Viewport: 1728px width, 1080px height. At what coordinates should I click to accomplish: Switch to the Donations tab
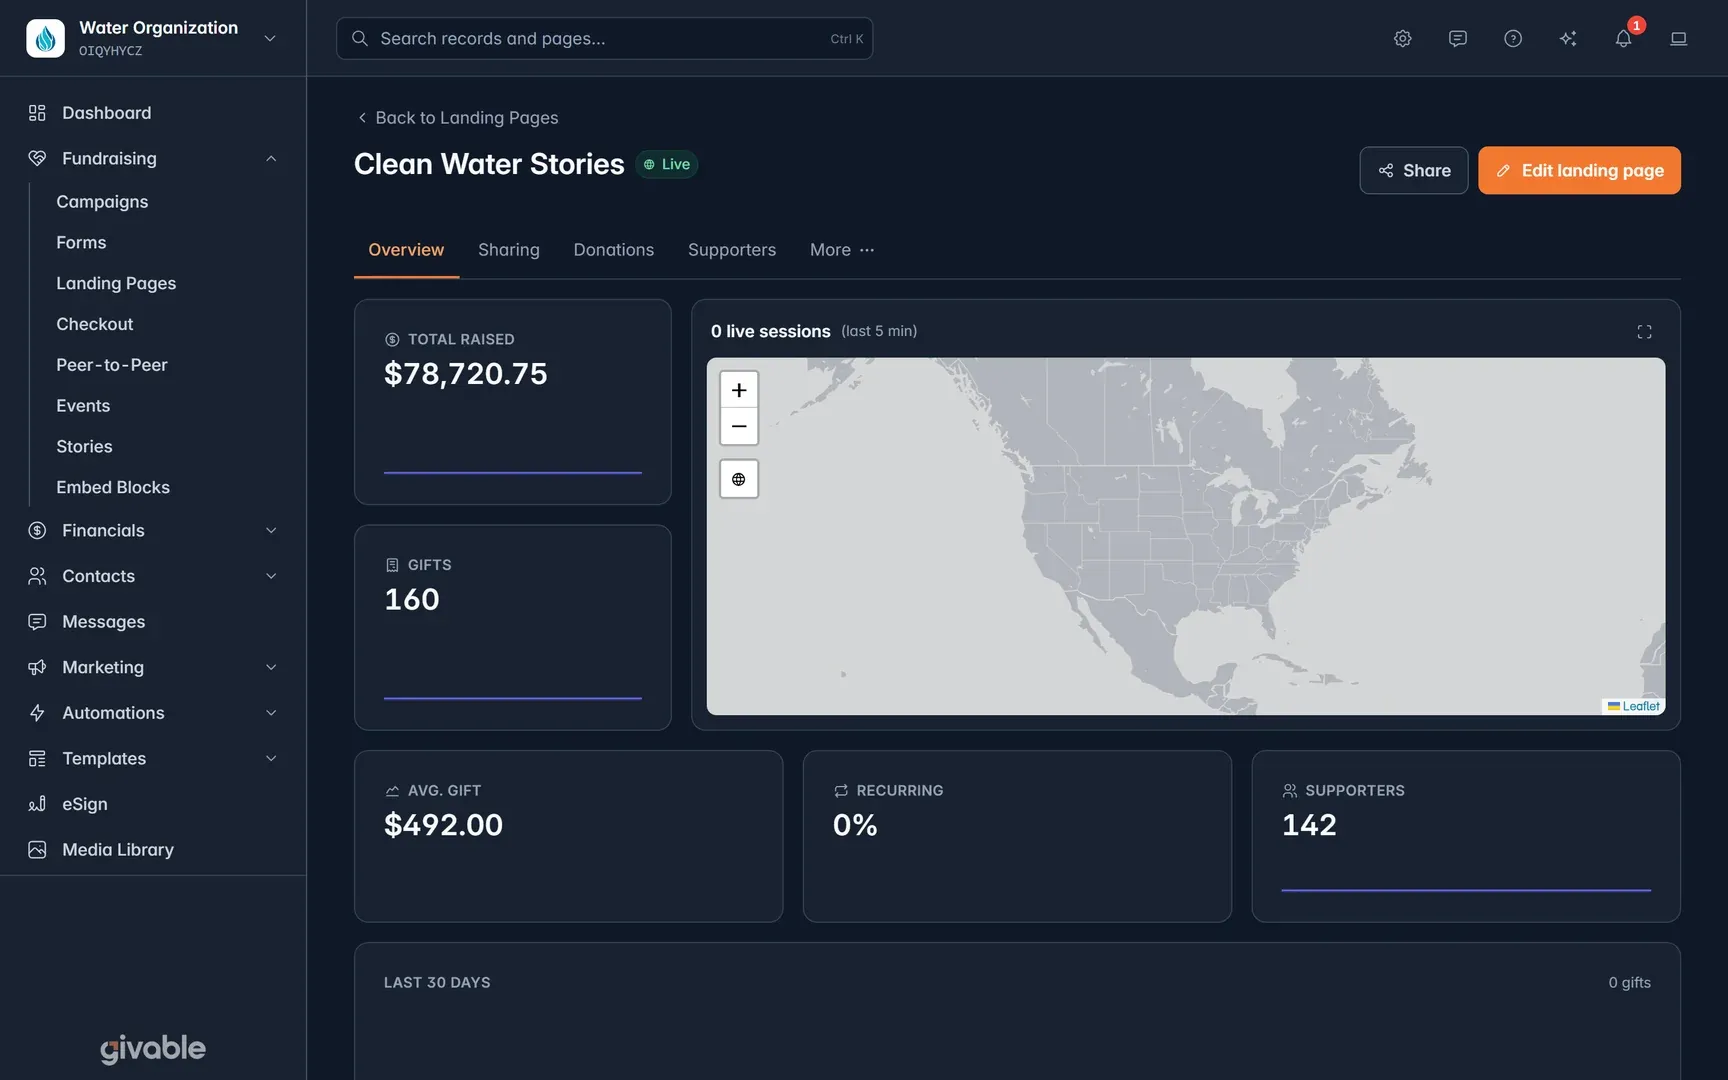click(x=614, y=250)
